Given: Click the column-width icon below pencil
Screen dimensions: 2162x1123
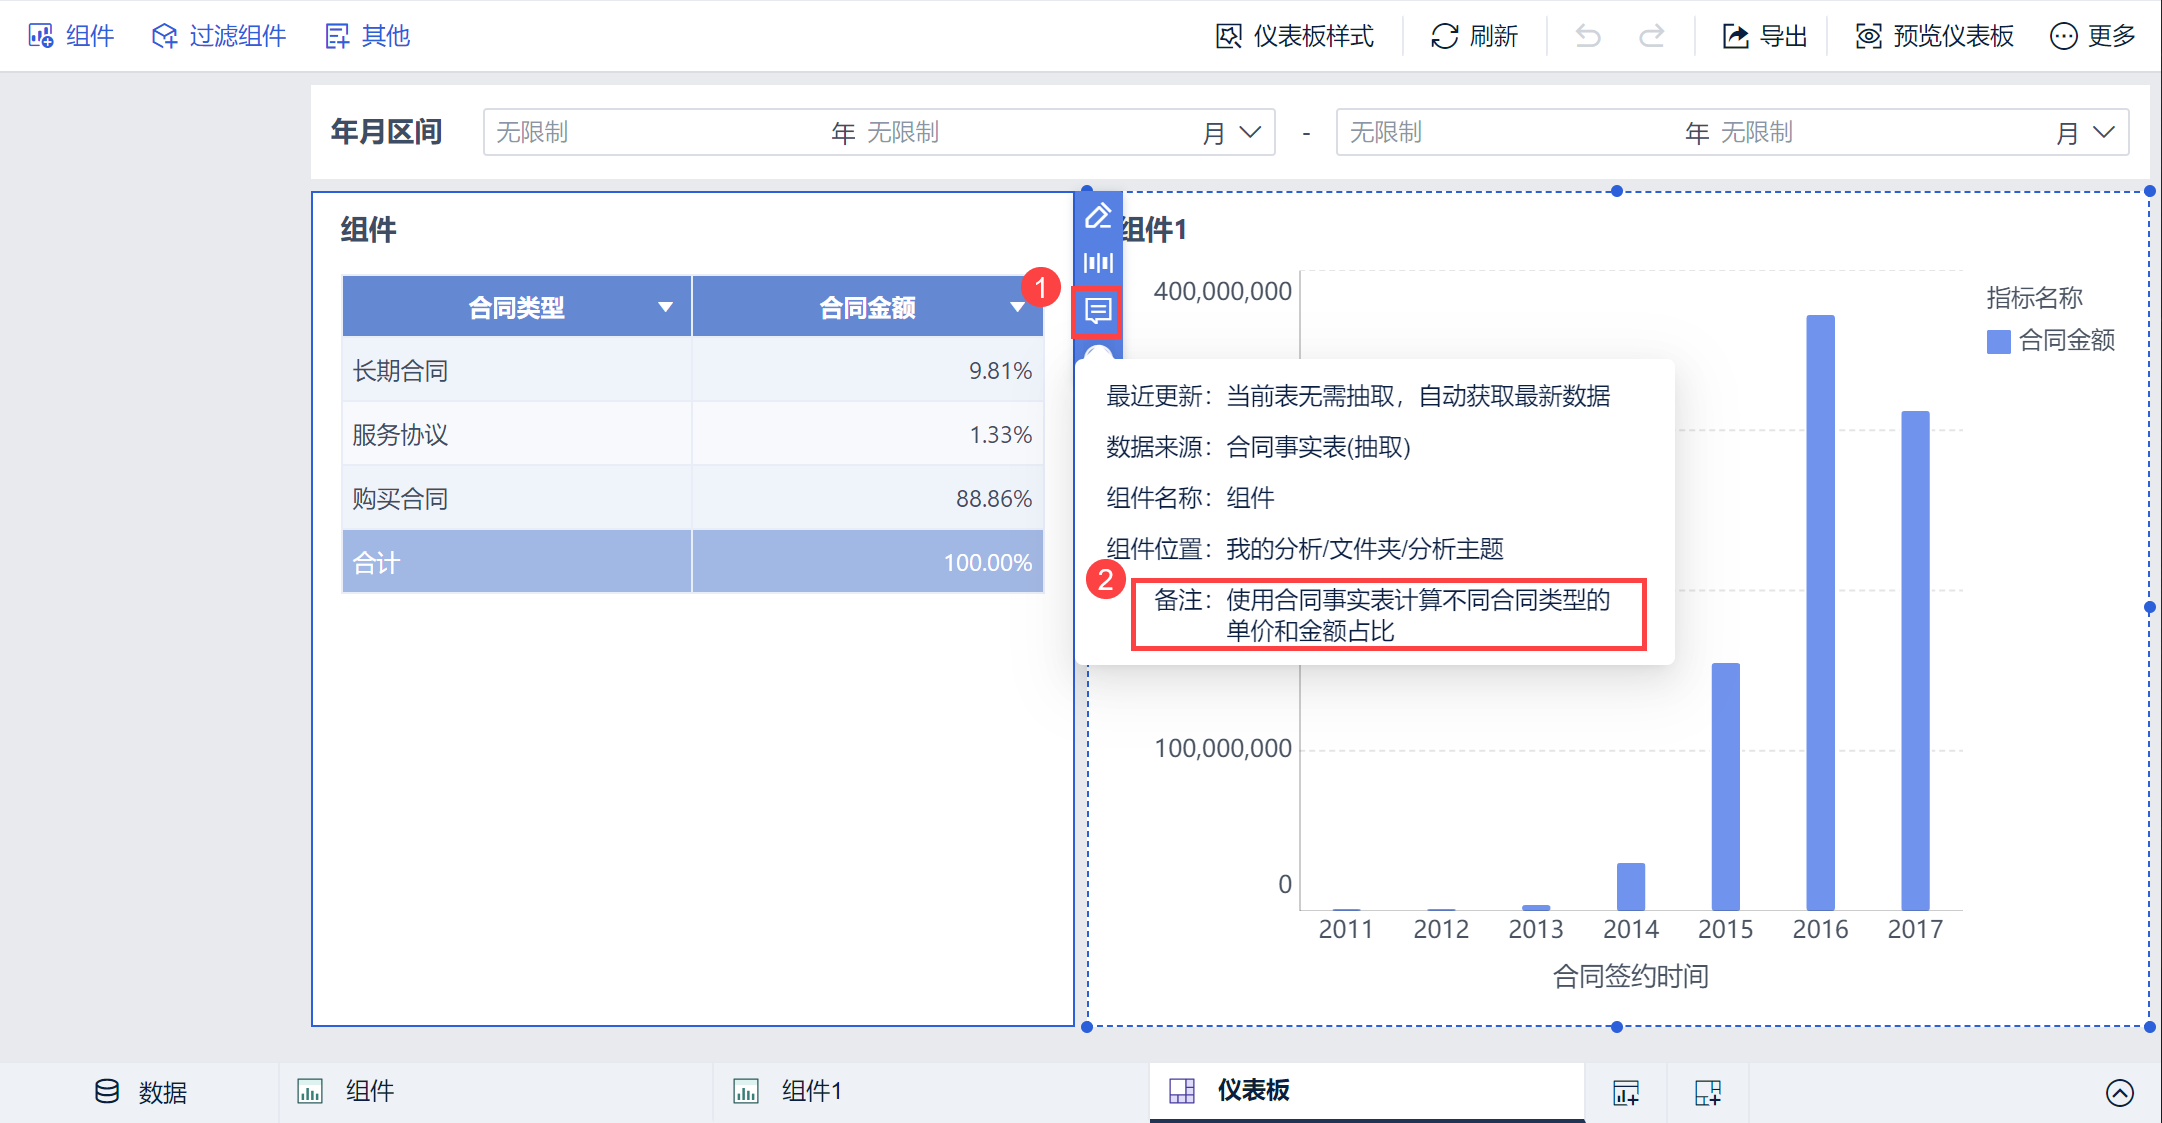Looking at the screenshot, I should [x=1098, y=263].
